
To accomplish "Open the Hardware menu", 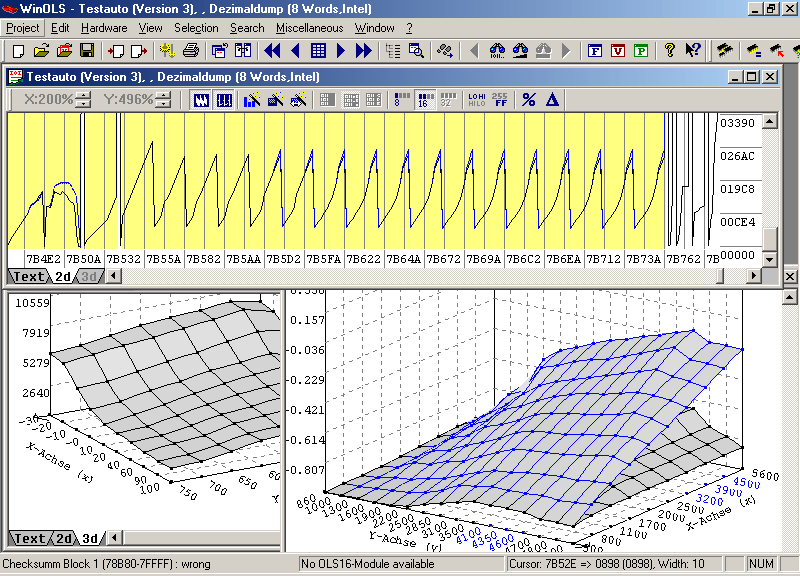I will (x=104, y=28).
